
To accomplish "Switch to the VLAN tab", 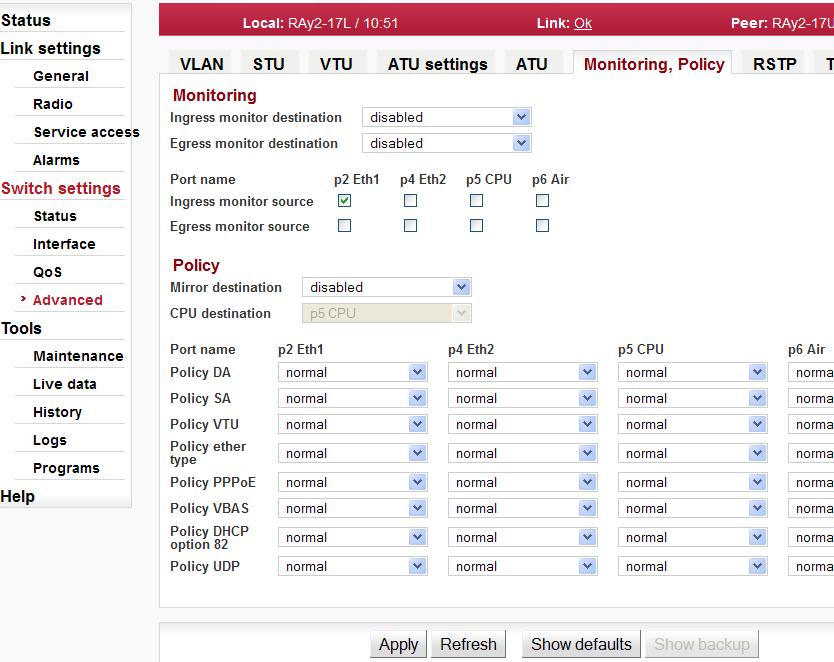I will 201,64.
